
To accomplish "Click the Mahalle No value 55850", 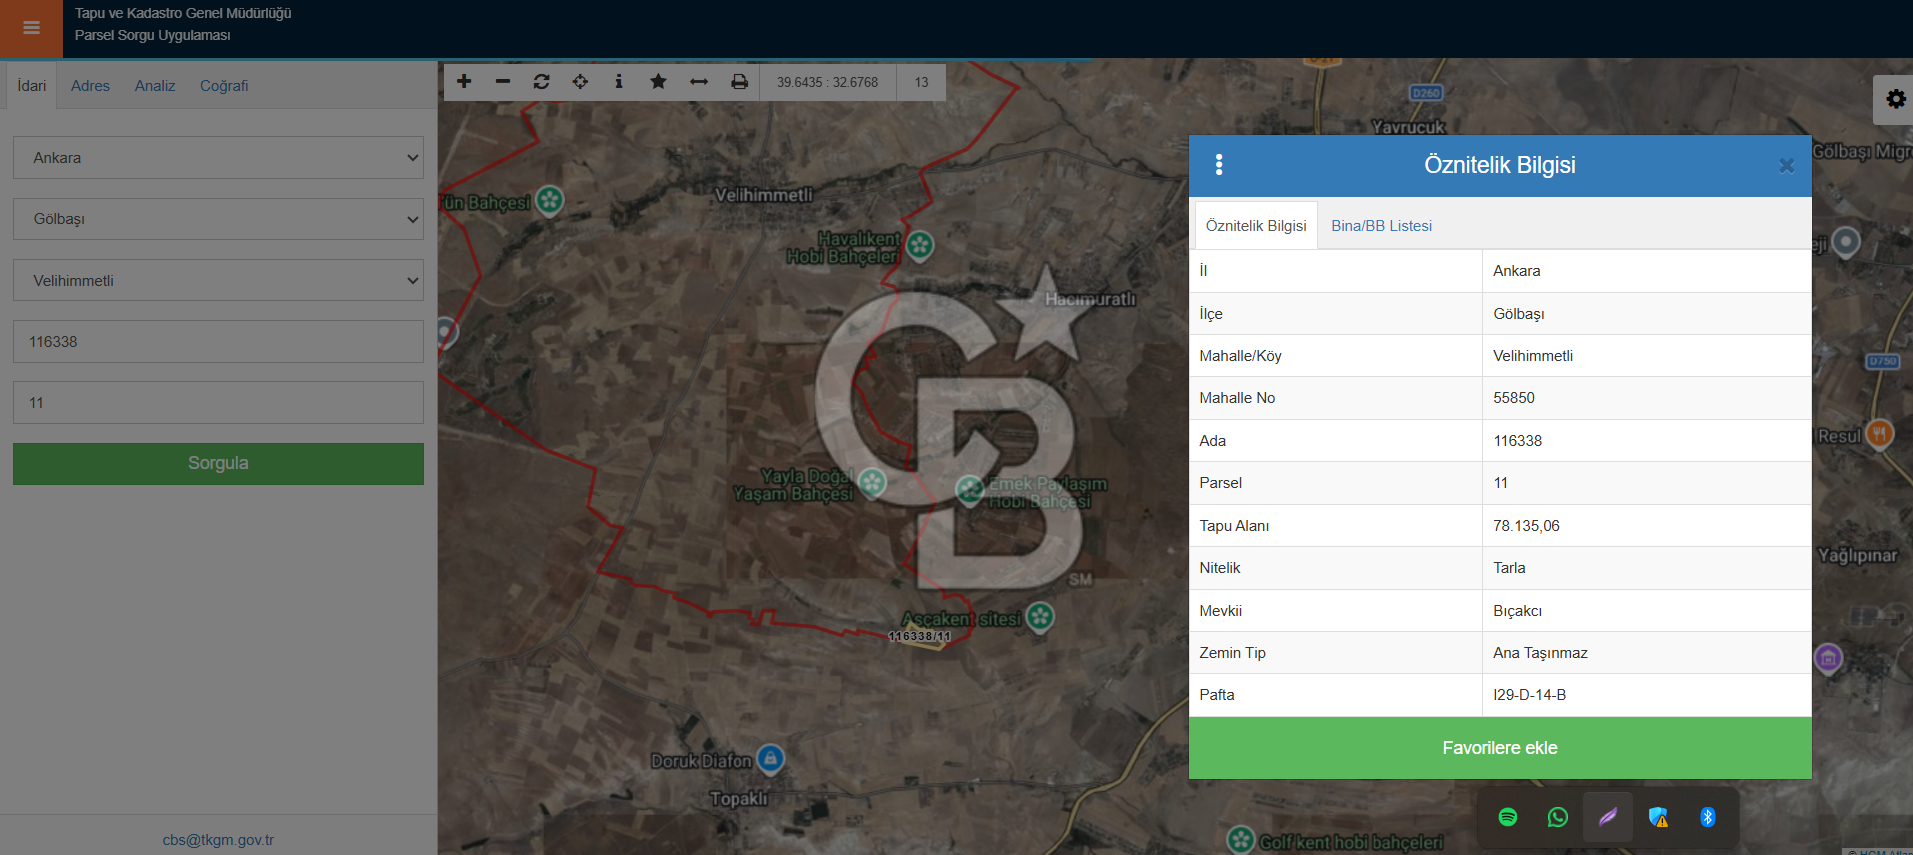I will (x=1514, y=398).
